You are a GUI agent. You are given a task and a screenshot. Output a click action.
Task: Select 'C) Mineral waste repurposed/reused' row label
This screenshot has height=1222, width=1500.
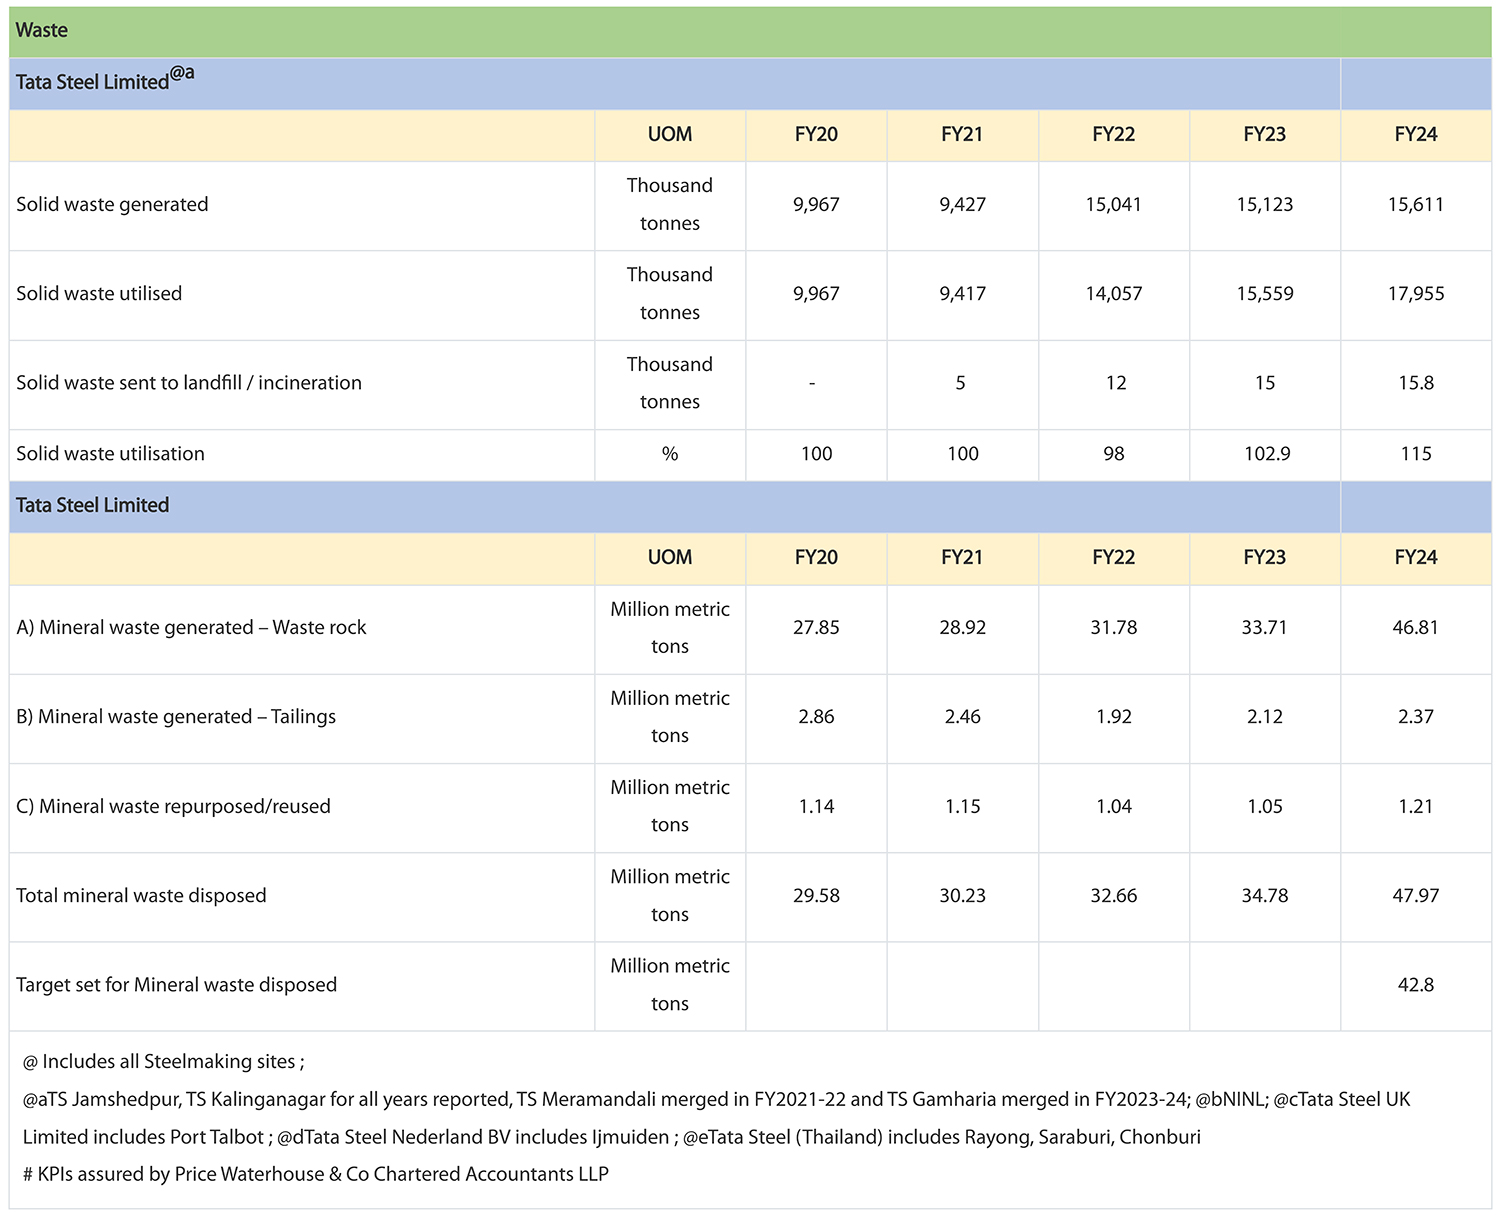pyautogui.click(x=173, y=807)
